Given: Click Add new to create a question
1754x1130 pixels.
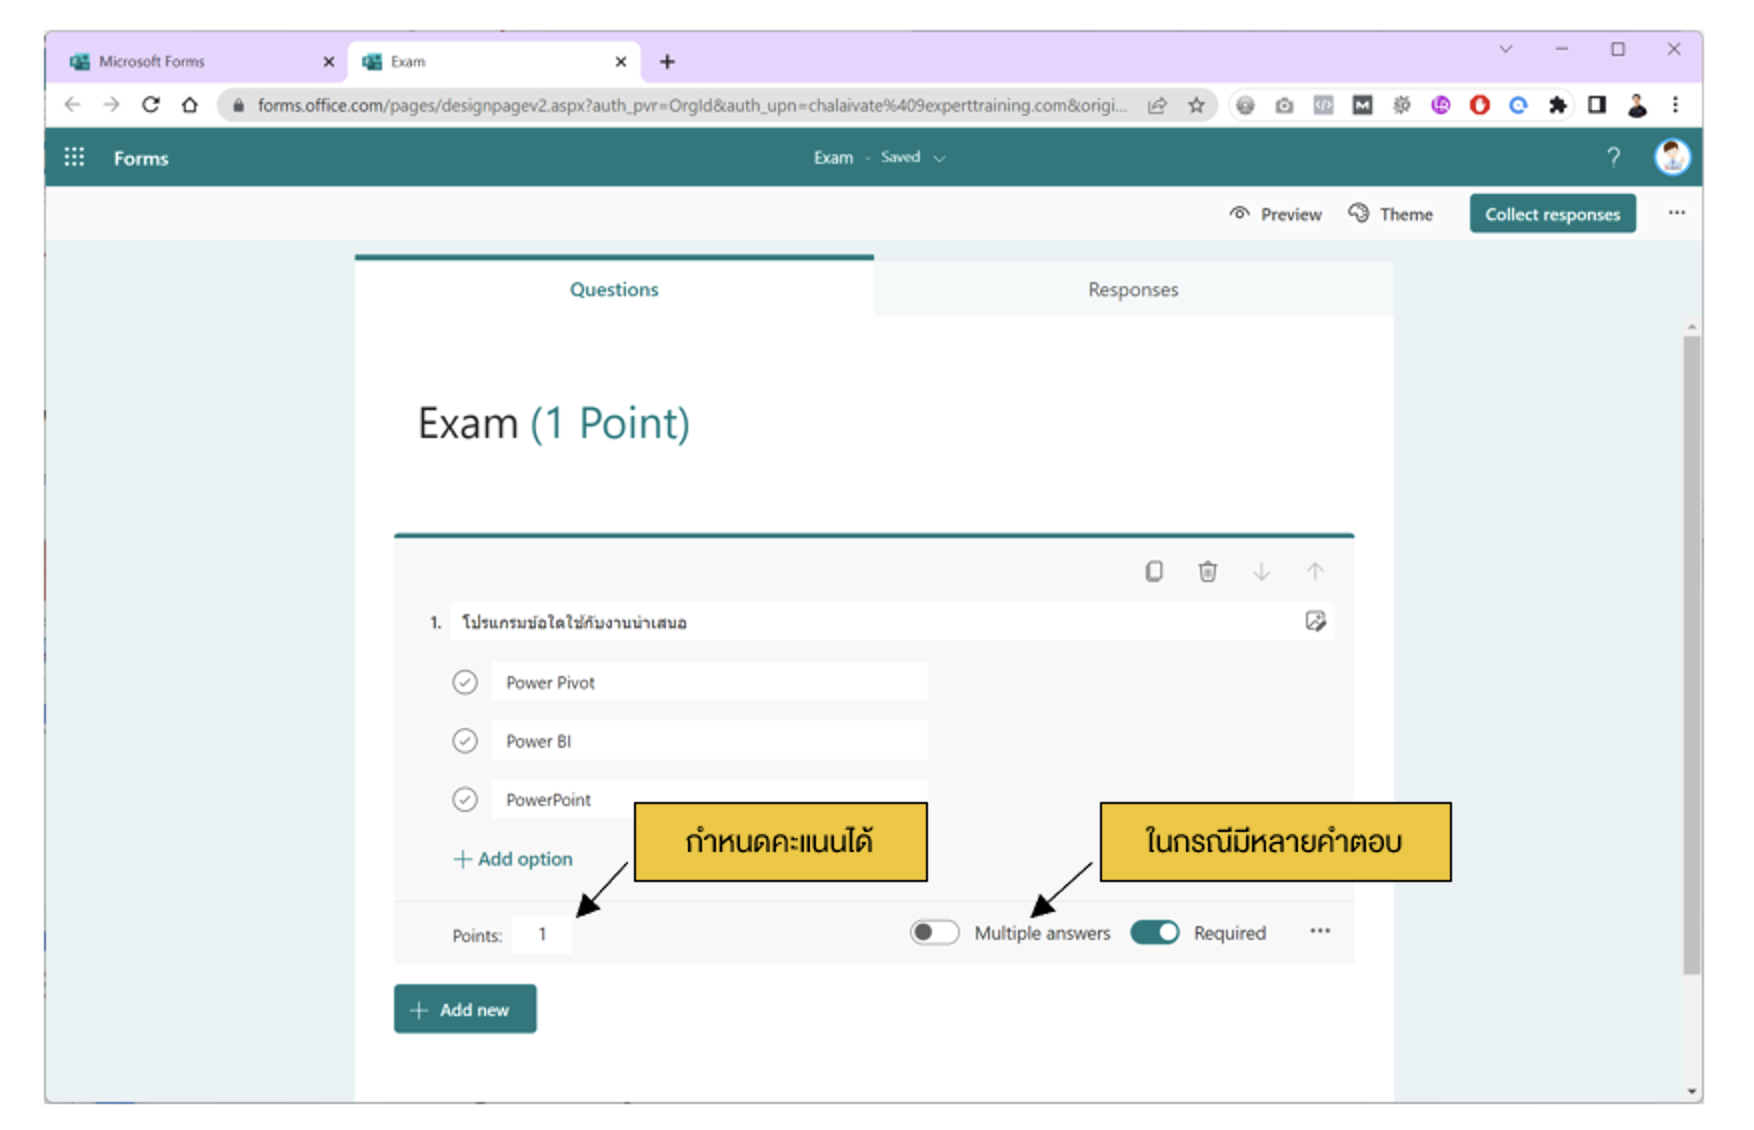Looking at the screenshot, I should pyautogui.click(x=464, y=1009).
